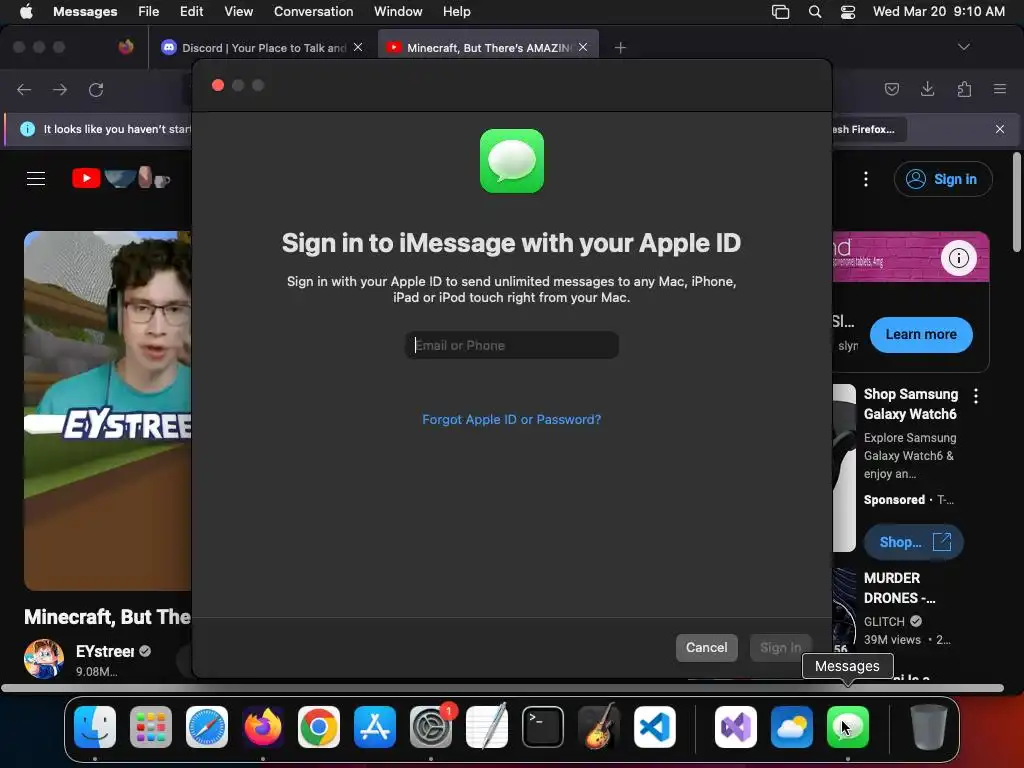Close the Discord tab

click(358, 47)
